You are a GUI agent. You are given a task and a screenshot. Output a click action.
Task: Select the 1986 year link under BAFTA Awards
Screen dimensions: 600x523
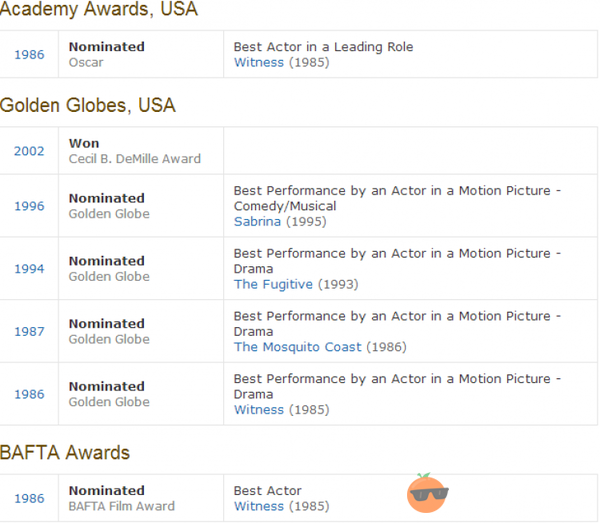29,498
